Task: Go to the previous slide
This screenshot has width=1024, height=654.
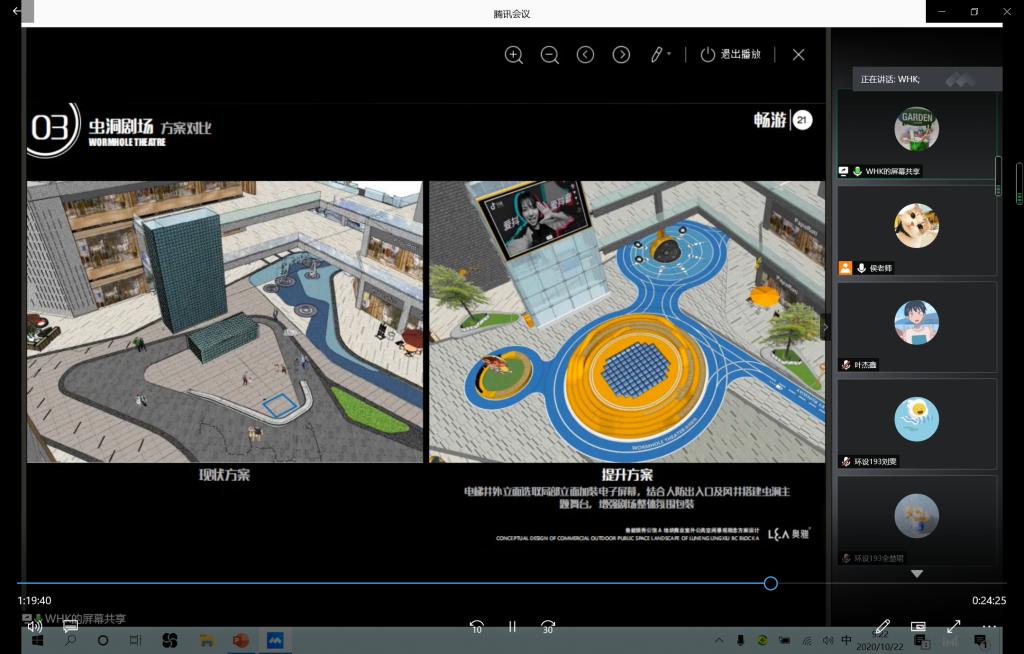Action: coord(585,55)
